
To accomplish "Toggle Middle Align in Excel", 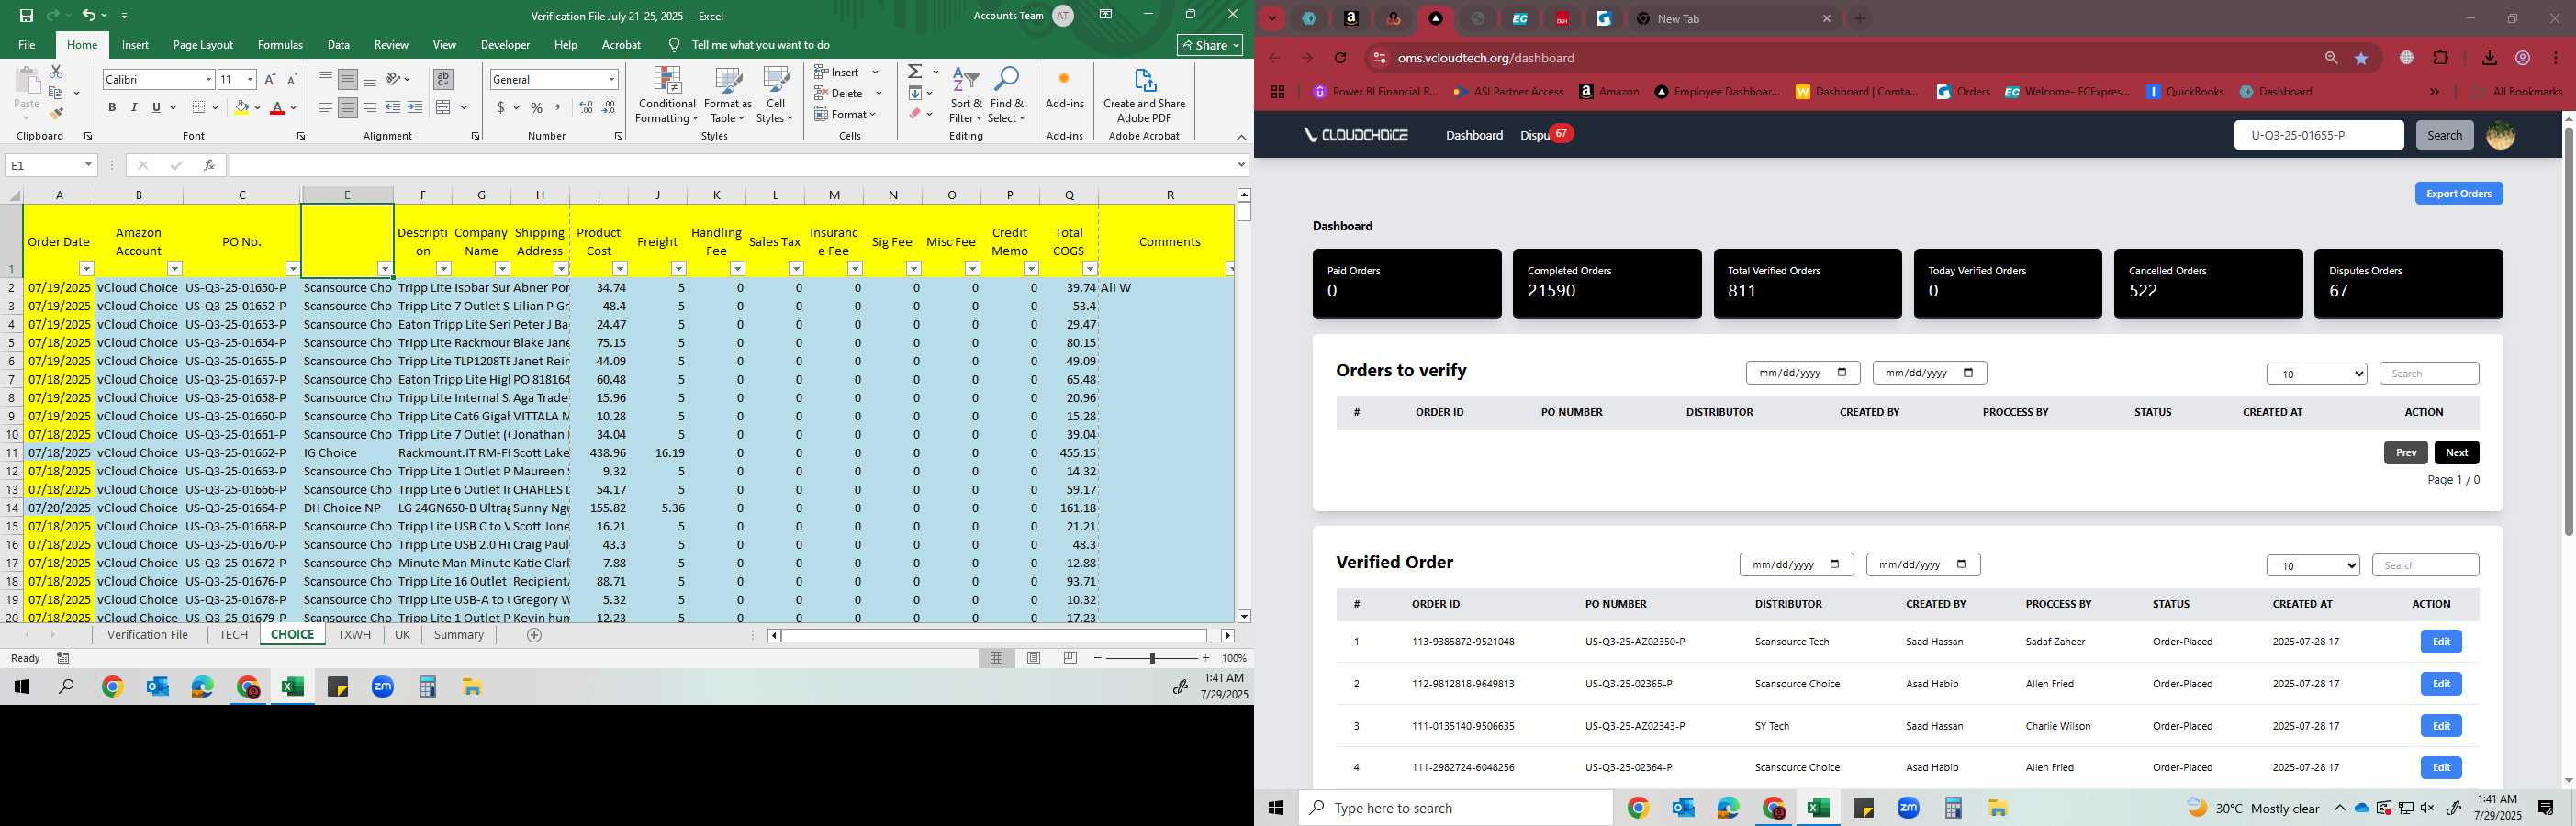I will pos(347,79).
